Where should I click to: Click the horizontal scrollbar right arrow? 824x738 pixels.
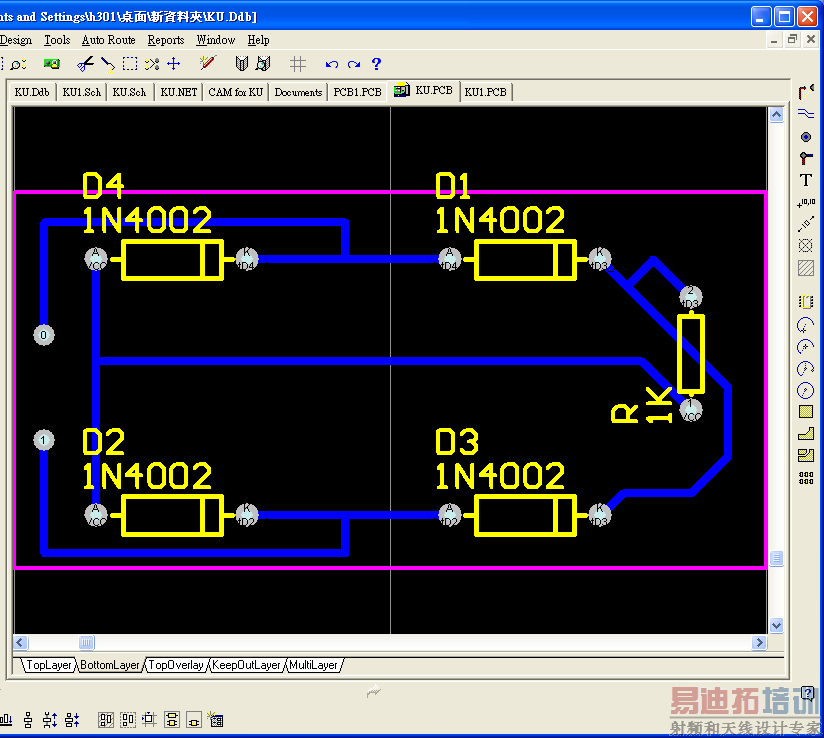click(x=758, y=642)
